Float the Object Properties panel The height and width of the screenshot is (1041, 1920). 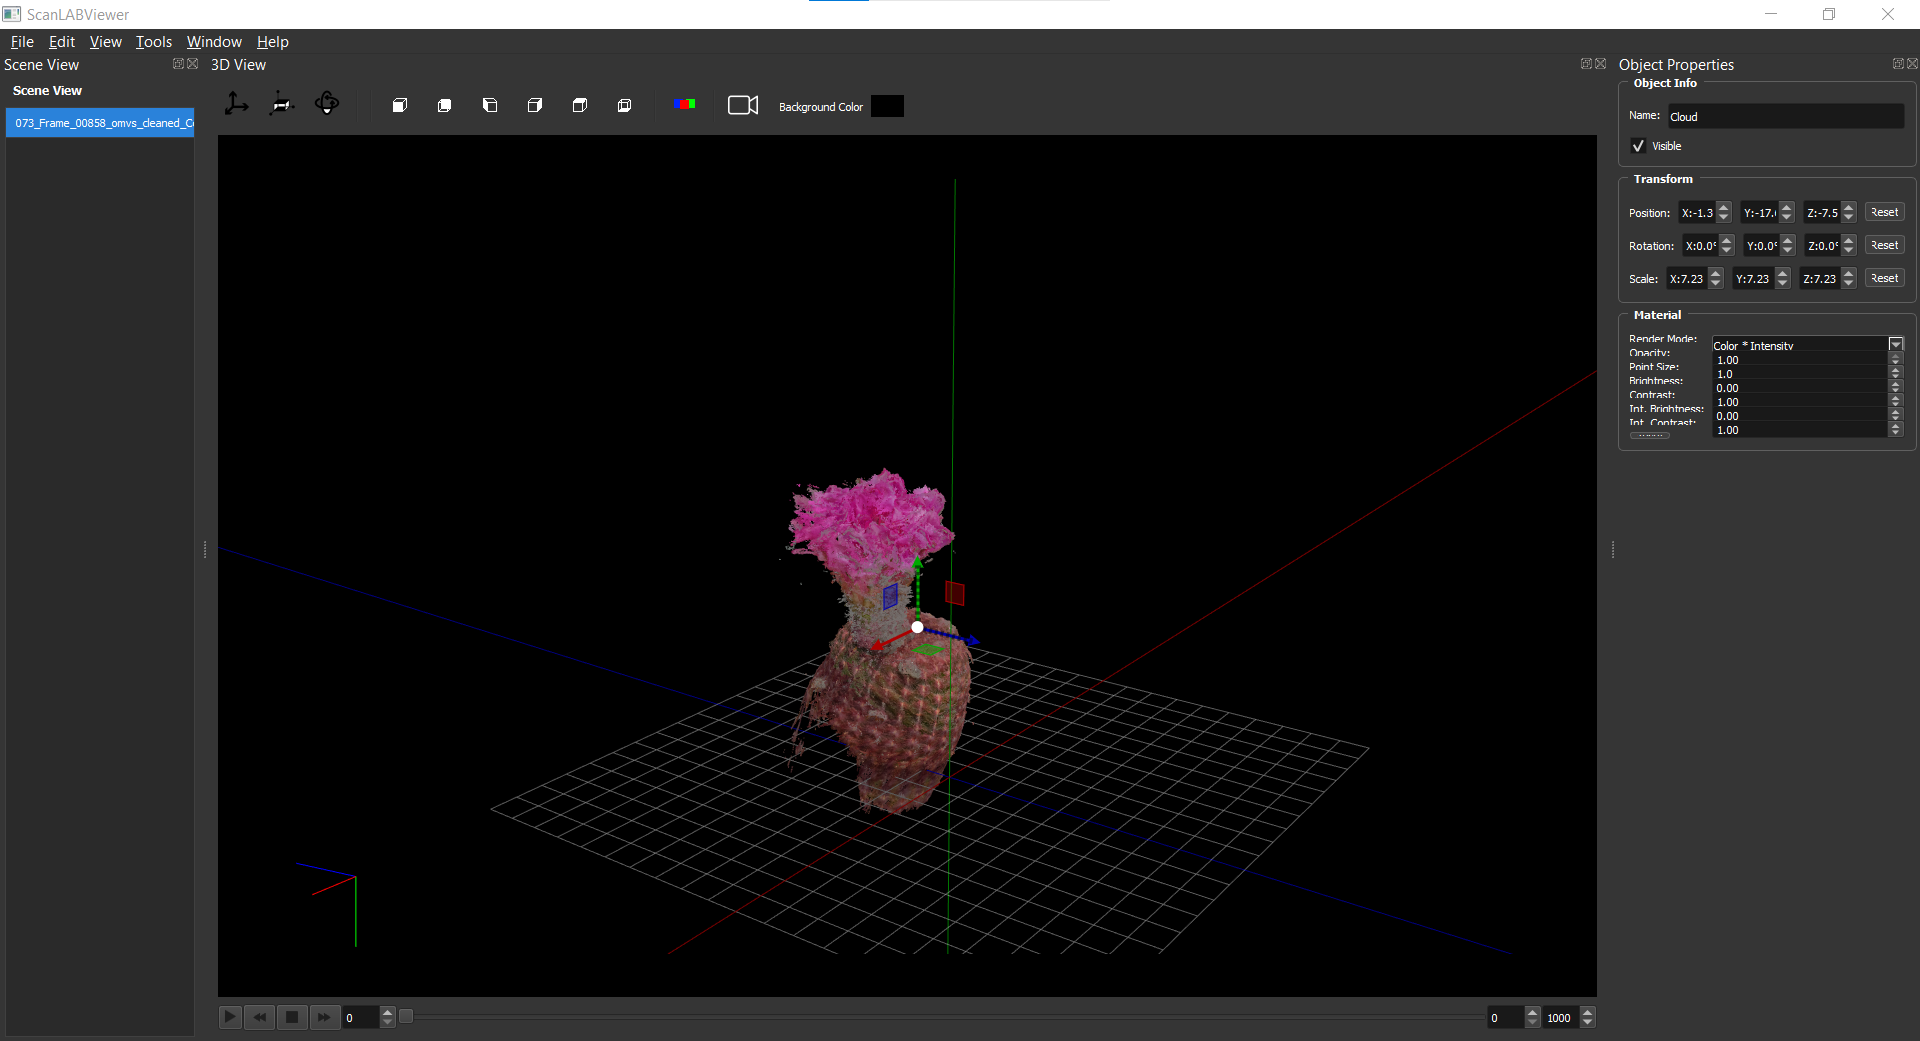[1897, 64]
